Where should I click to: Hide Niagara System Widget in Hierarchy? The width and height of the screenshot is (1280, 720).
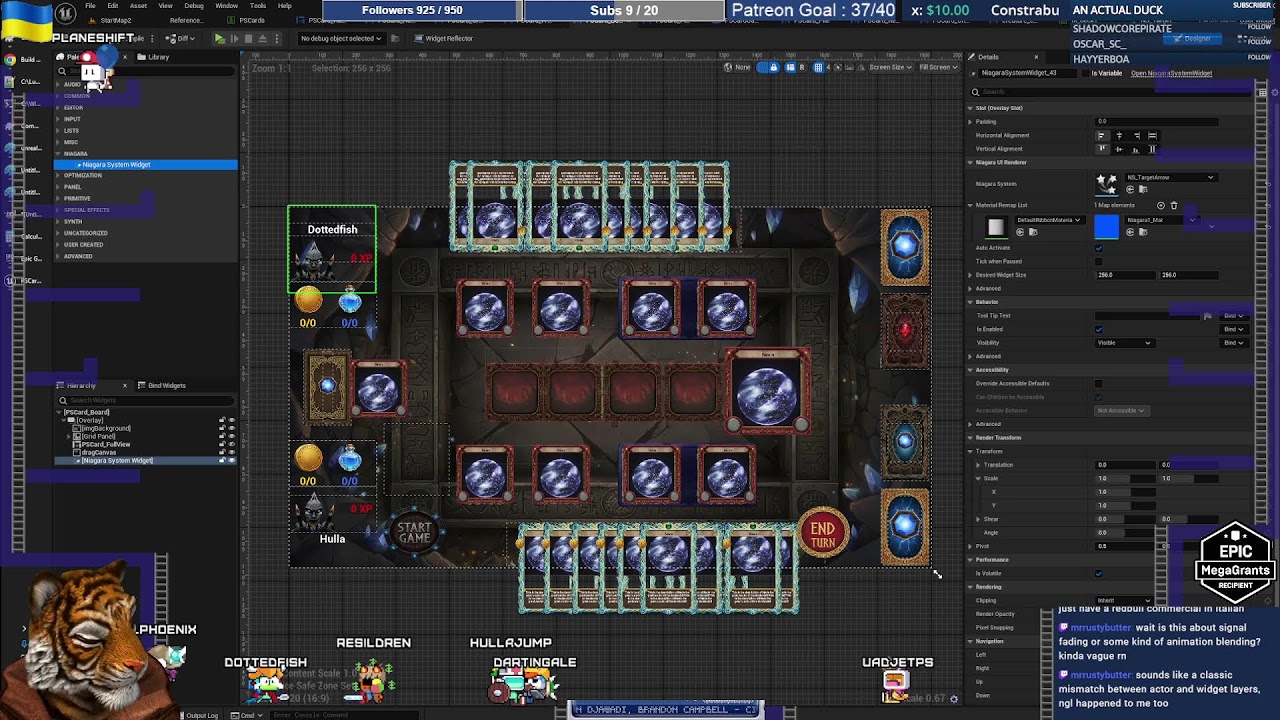[x=232, y=460]
